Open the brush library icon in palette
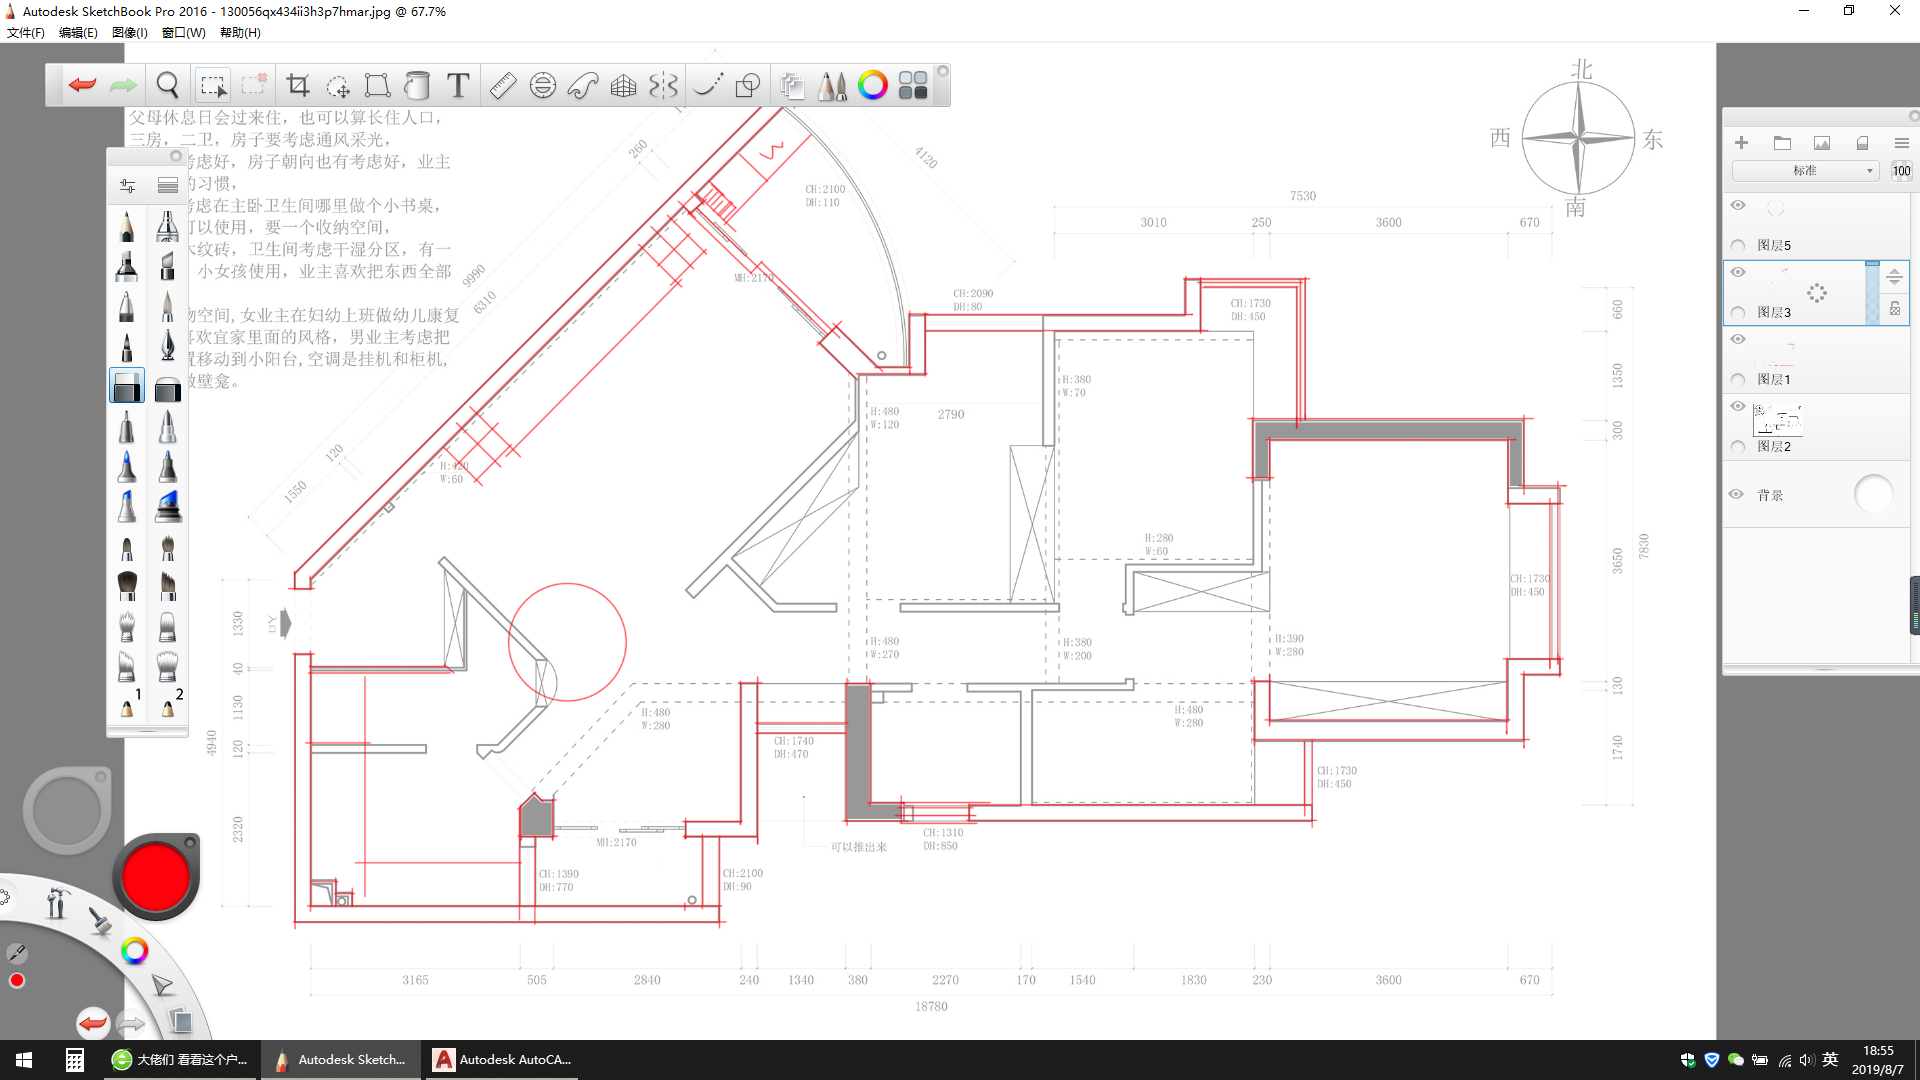This screenshot has width=1920, height=1080. pyautogui.click(x=168, y=186)
